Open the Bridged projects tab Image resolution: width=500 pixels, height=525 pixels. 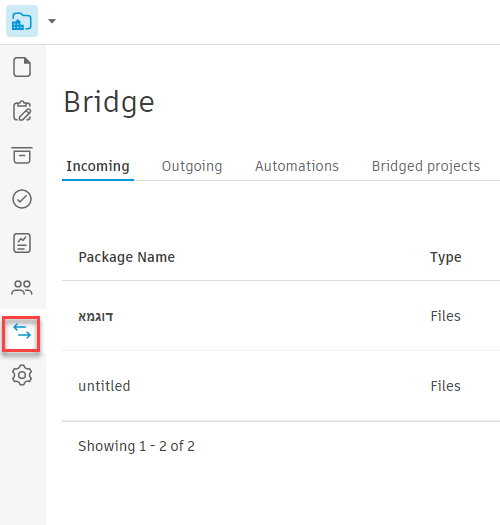pyautogui.click(x=426, y=166)
